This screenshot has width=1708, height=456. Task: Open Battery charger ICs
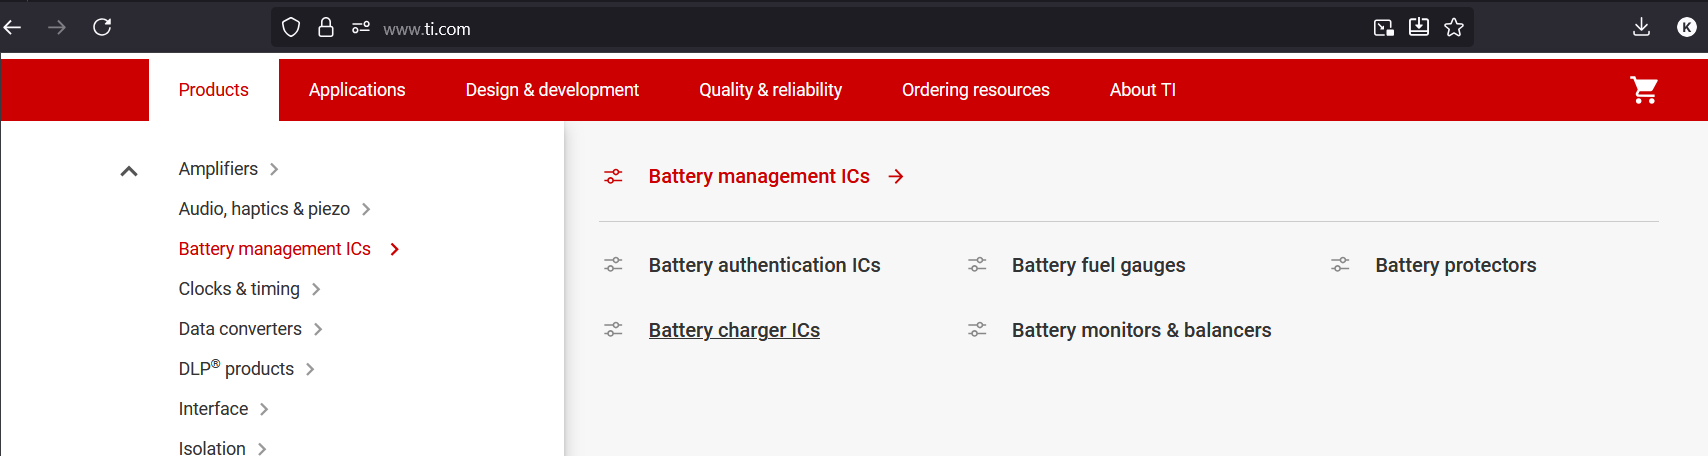[x=734, y=330]
